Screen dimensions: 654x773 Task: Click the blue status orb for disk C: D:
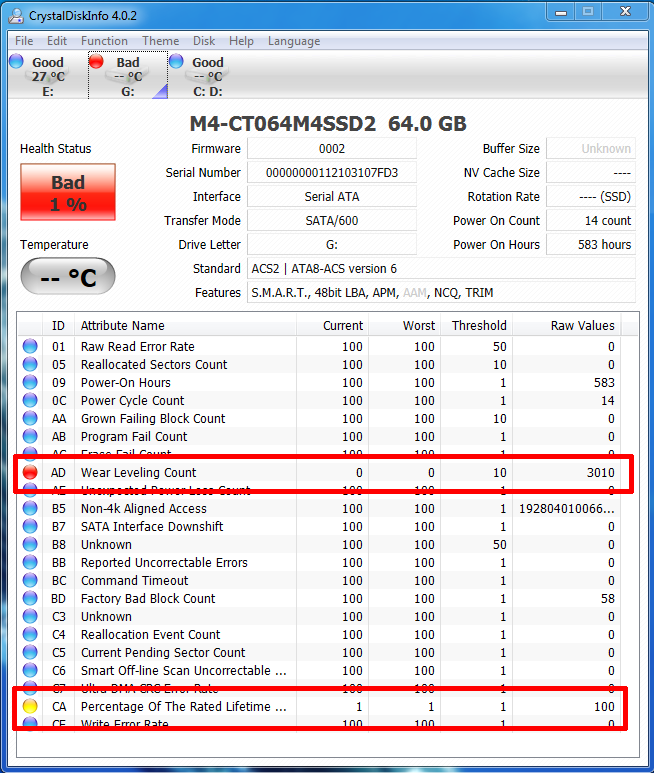point(176,61)
